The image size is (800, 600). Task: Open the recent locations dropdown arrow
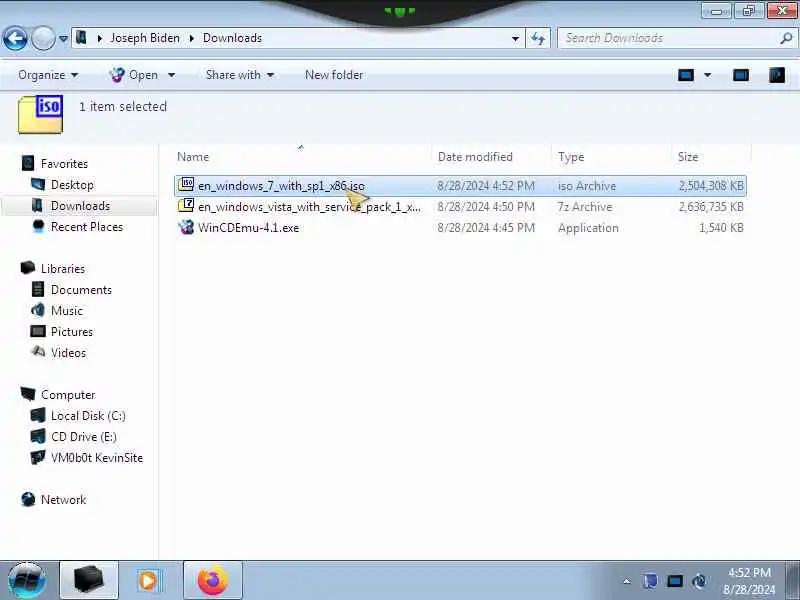point(63,38)
